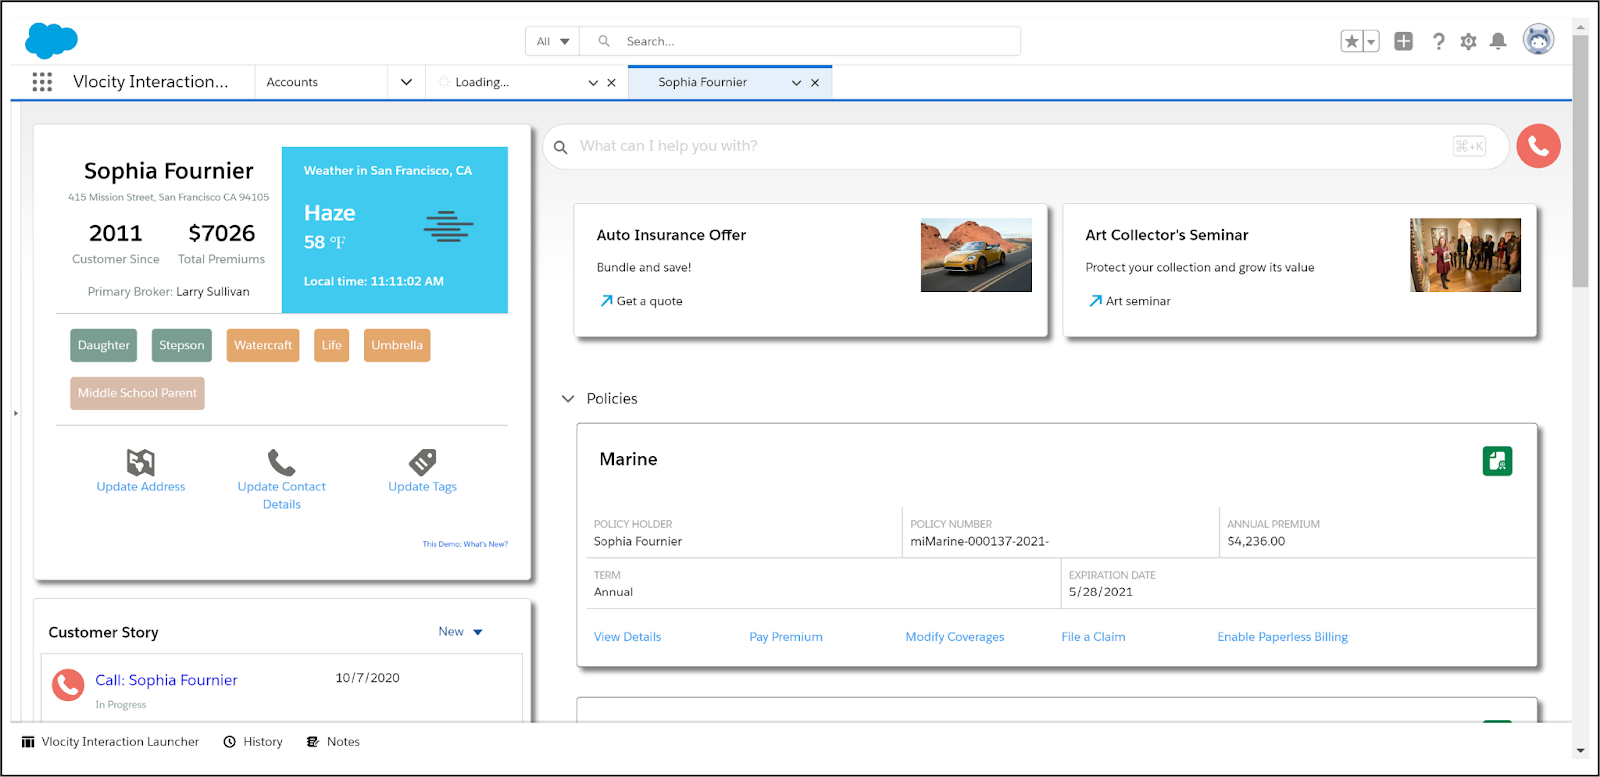This screenshot has width=1600, height=777.
Task: Open the Setup gear icon
Action: [1468, 41]
